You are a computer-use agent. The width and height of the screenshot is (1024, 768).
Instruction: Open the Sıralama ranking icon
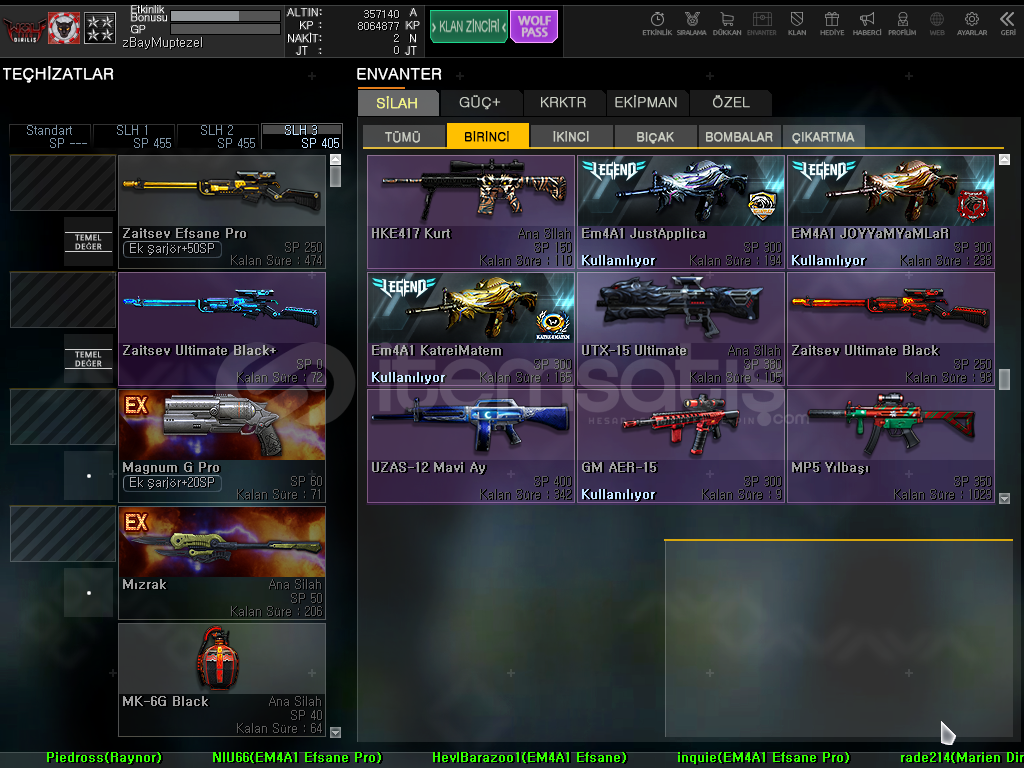pyautogui.click(x=692, y=24)
